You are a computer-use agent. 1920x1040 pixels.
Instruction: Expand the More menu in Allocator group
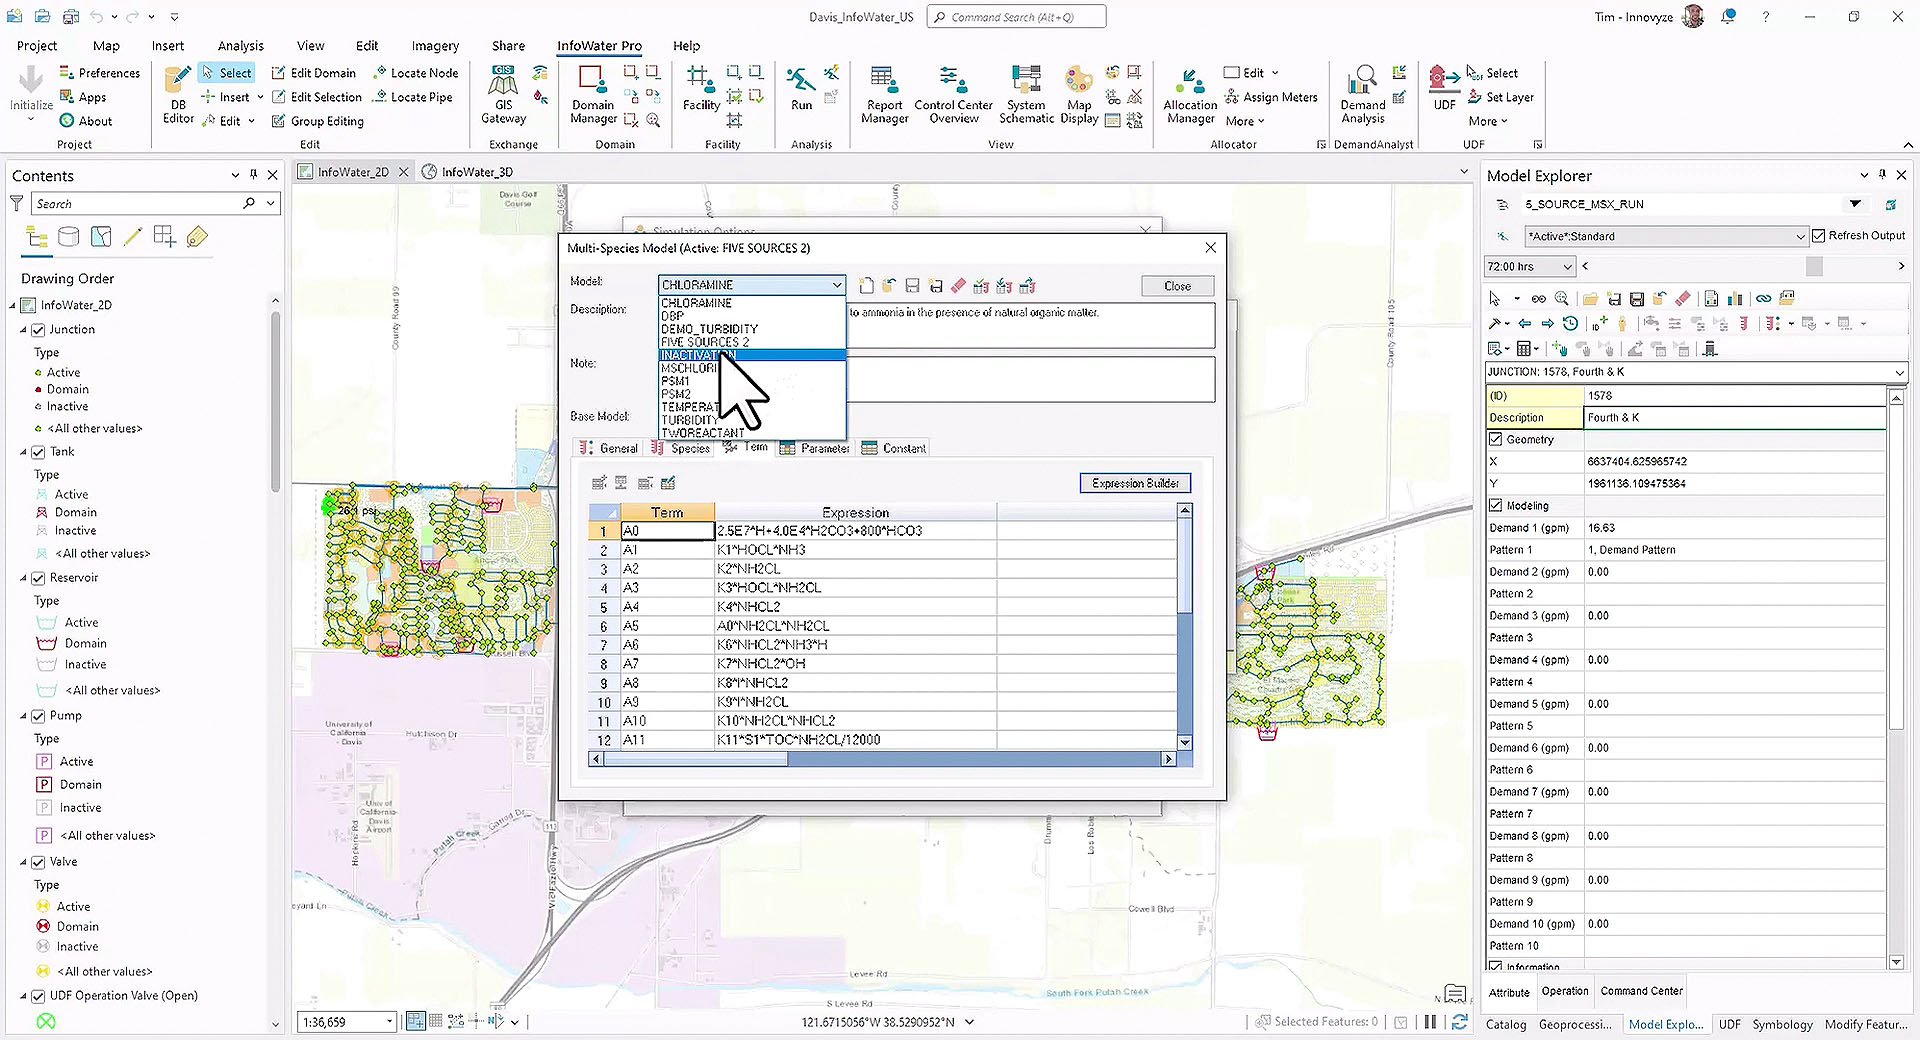1245,121
